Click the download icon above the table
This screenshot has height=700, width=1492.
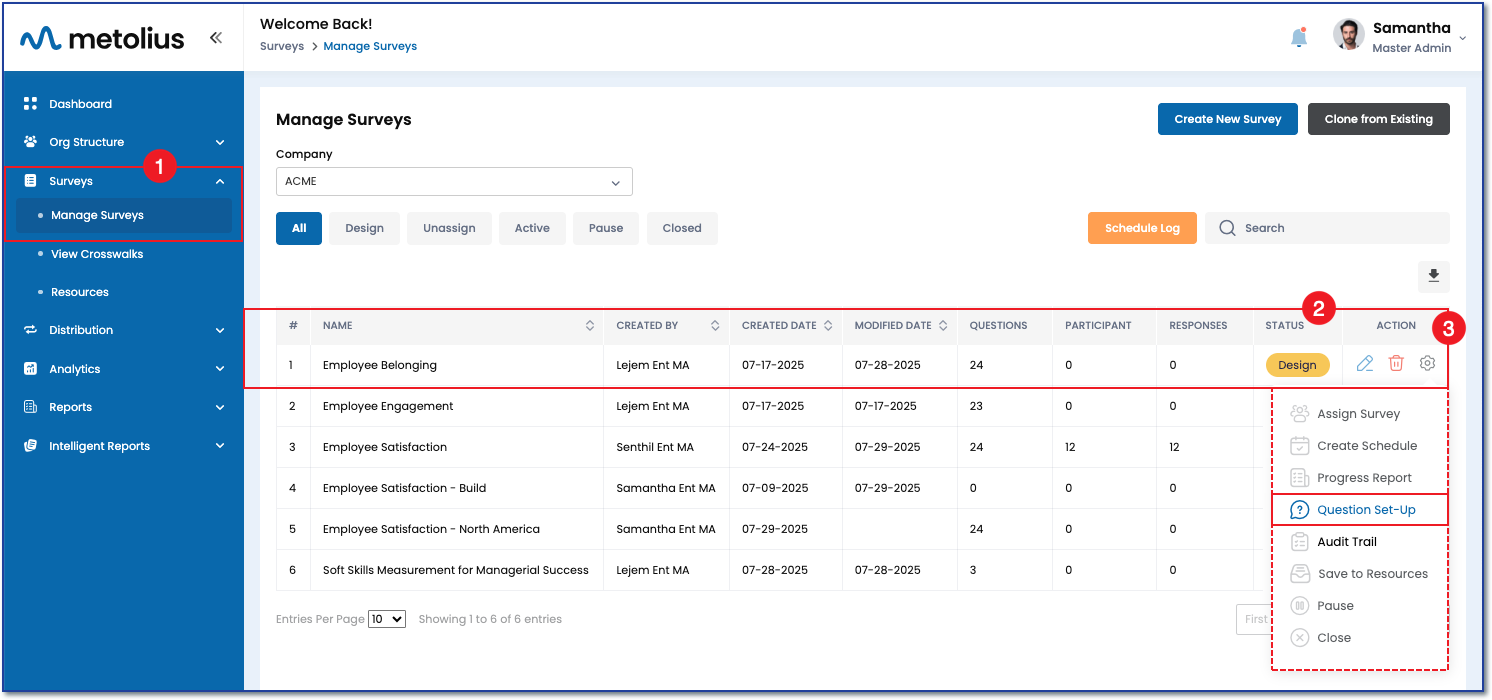(1433, 276)
